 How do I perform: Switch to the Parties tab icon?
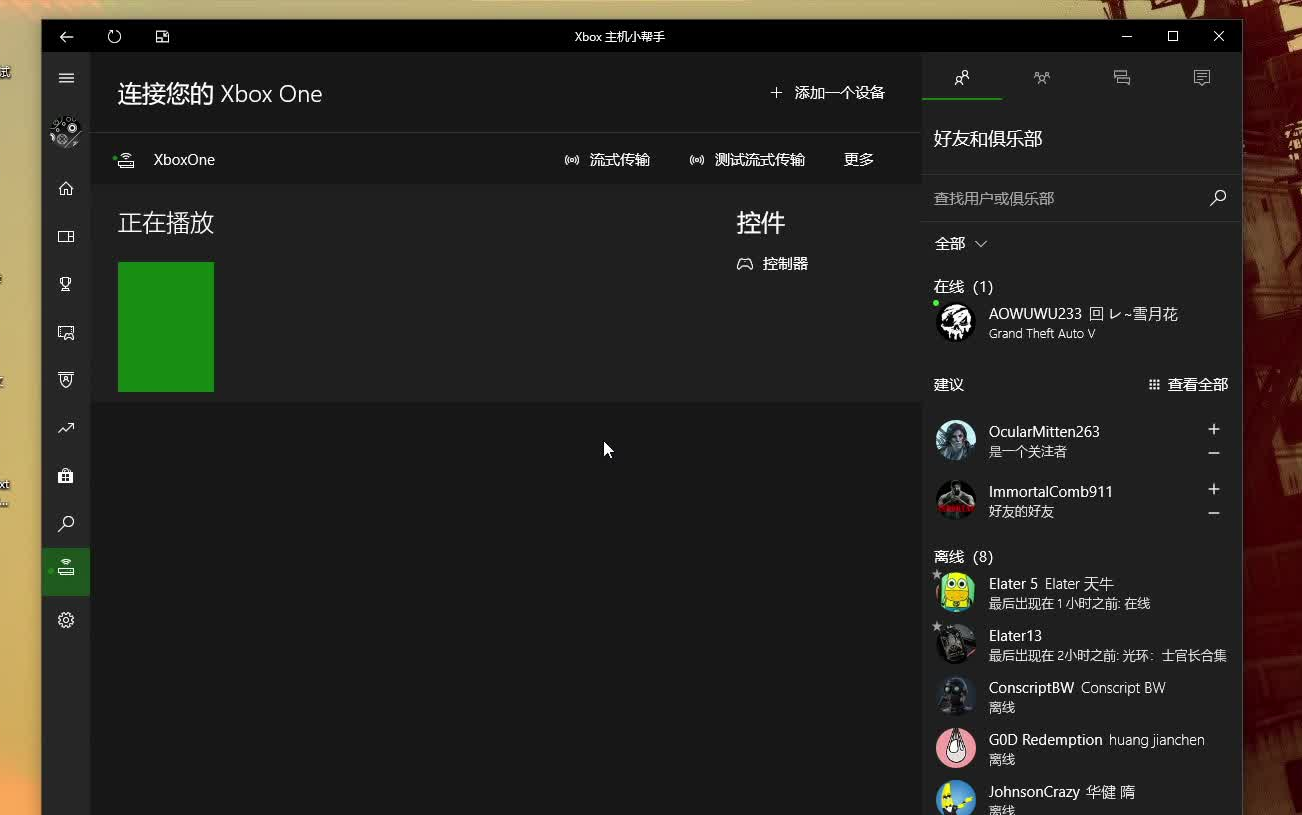[1042, 78]
